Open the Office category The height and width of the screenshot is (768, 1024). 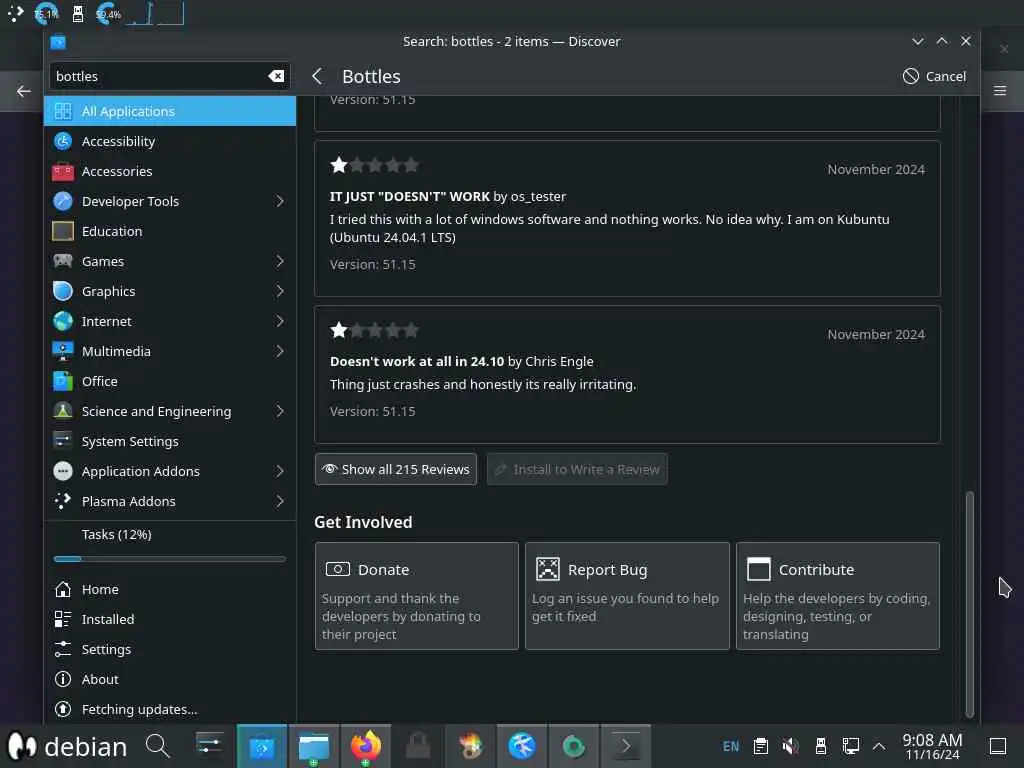point(170,381)
